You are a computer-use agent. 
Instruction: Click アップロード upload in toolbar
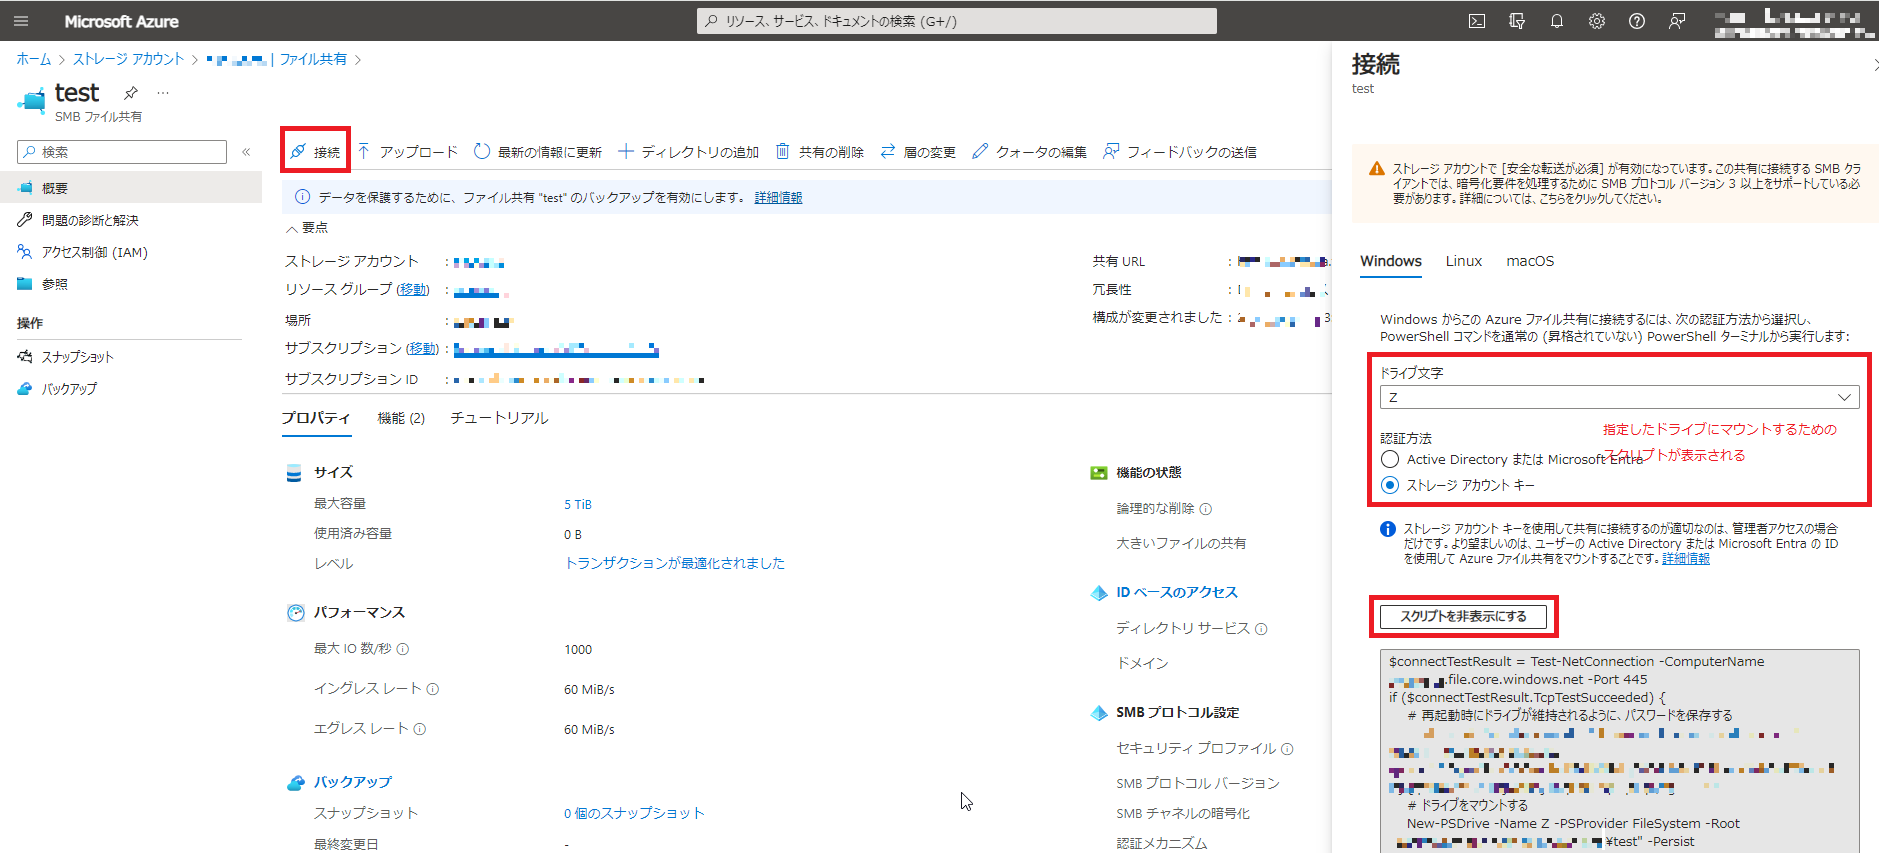coord(408,152)
